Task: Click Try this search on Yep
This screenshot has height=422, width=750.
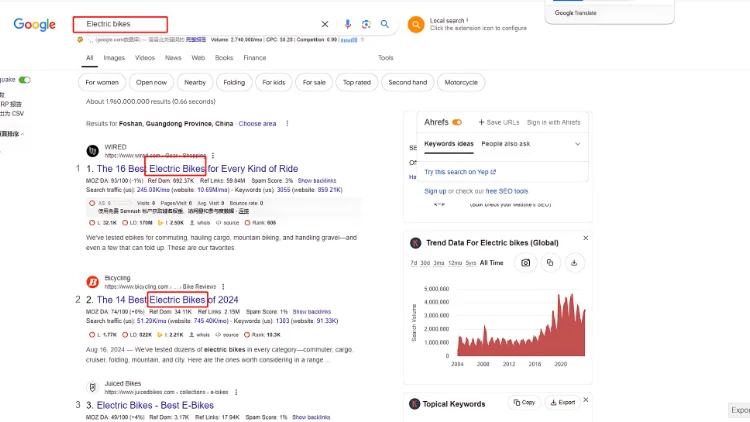Action: [x=460, y=172]
